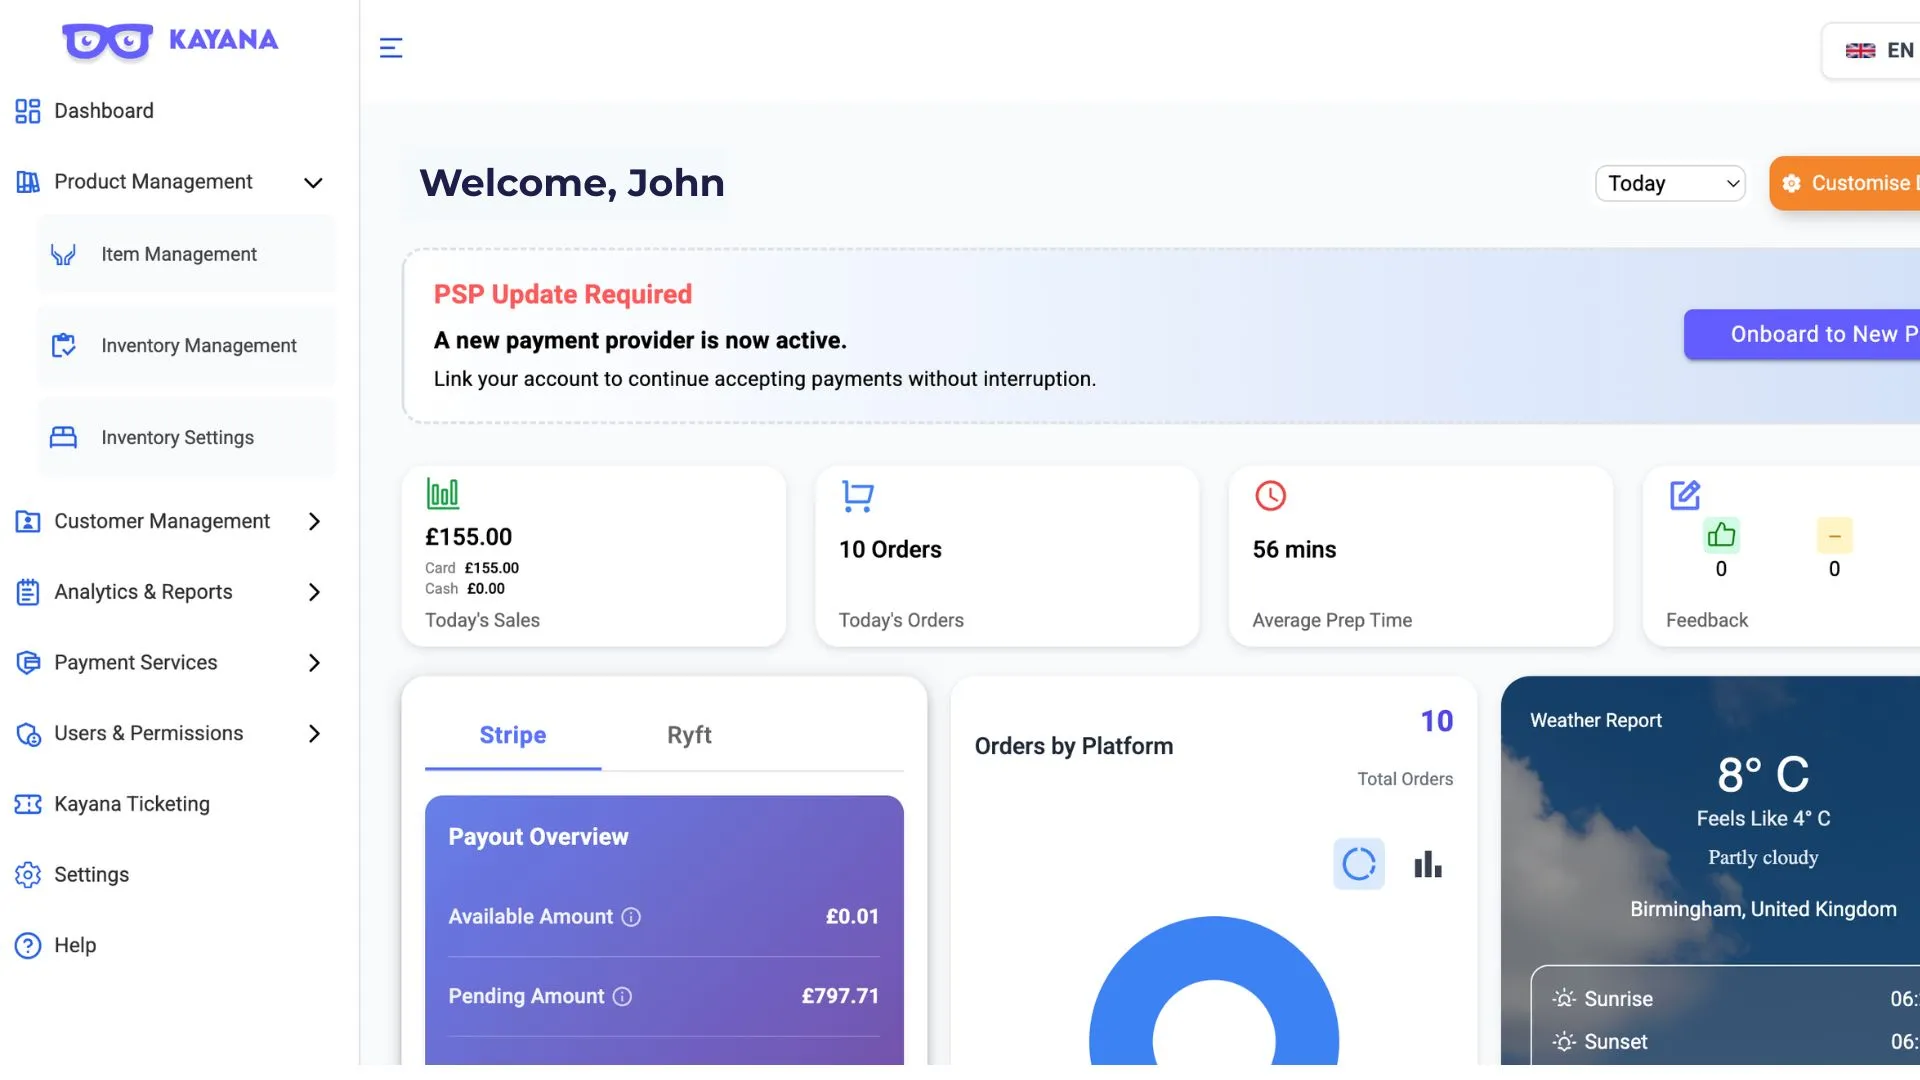Click the Users & Permissions icon
This screenshot has width=1920, height=1080.
(28, 733)
